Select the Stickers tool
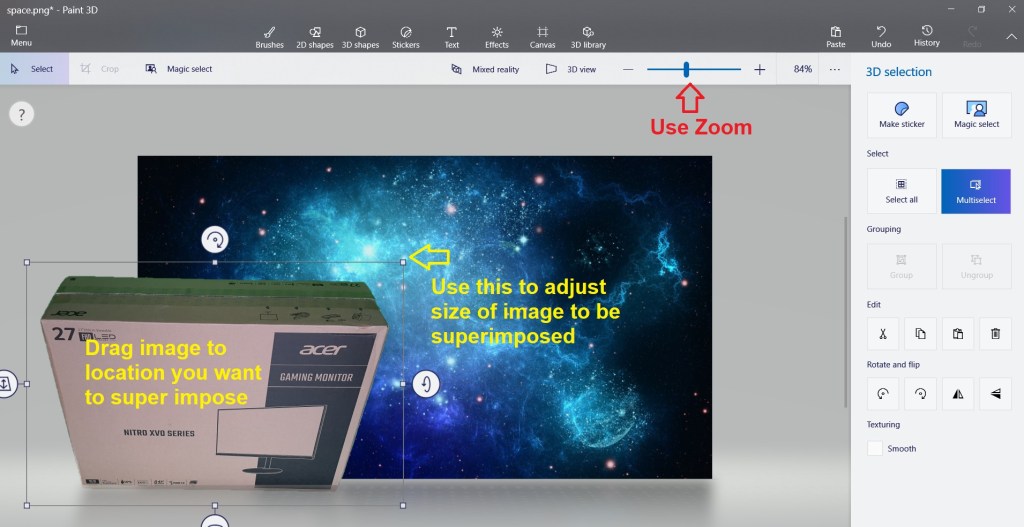The height and width of the screenshot is (527, 1024). (x=405, y=37)
